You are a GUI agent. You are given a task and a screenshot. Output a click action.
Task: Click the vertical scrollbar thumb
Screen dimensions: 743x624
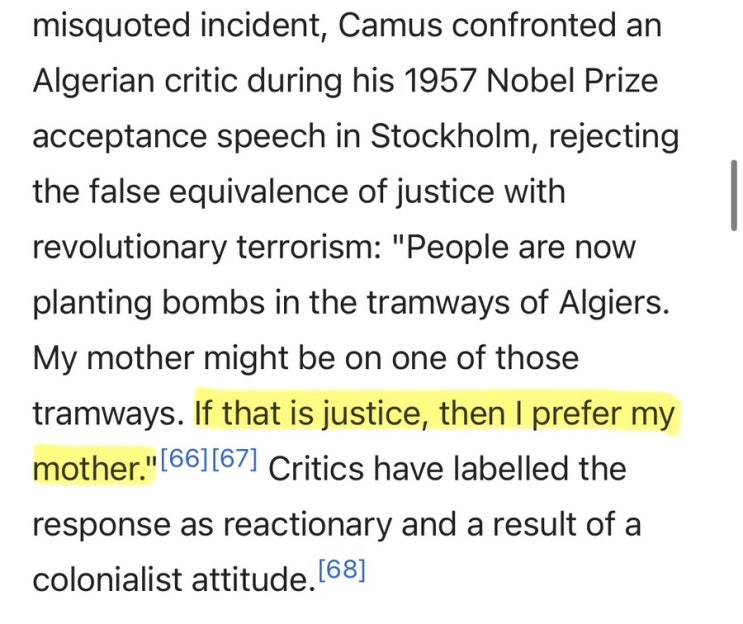pyautogui.click(x=734, y=193)
